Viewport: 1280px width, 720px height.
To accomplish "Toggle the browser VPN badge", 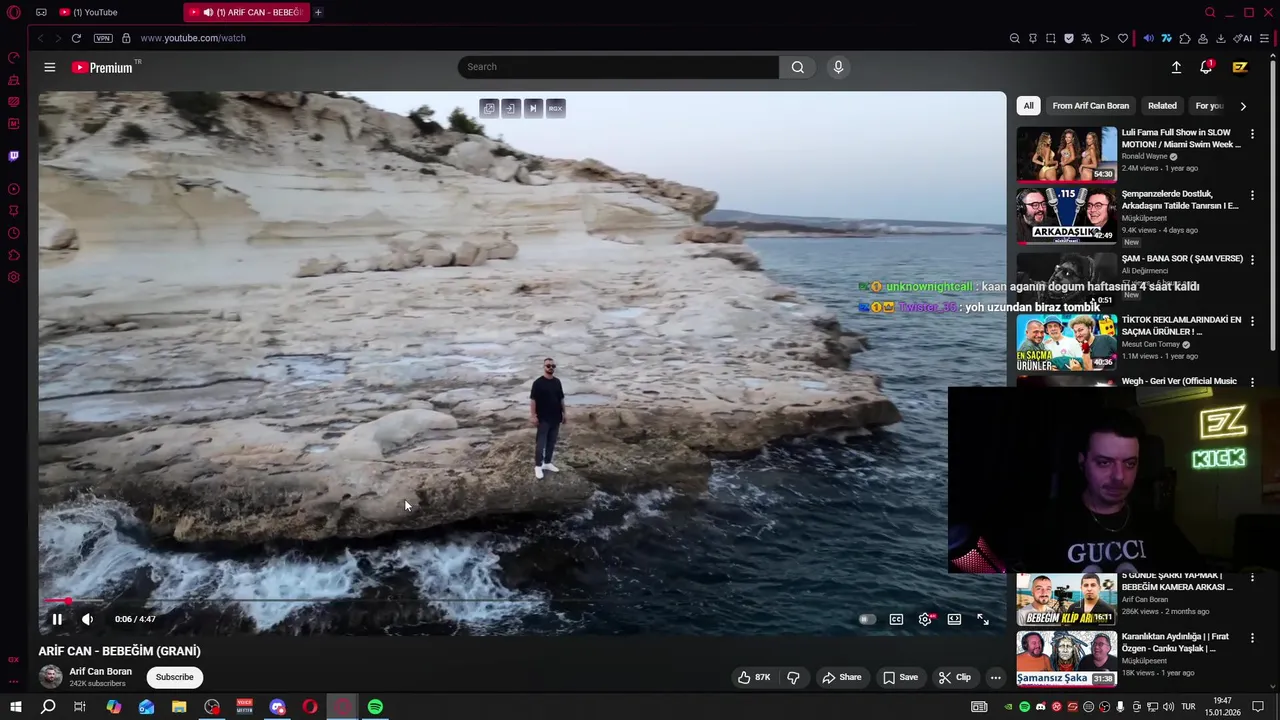I will [x=103, y=38].
